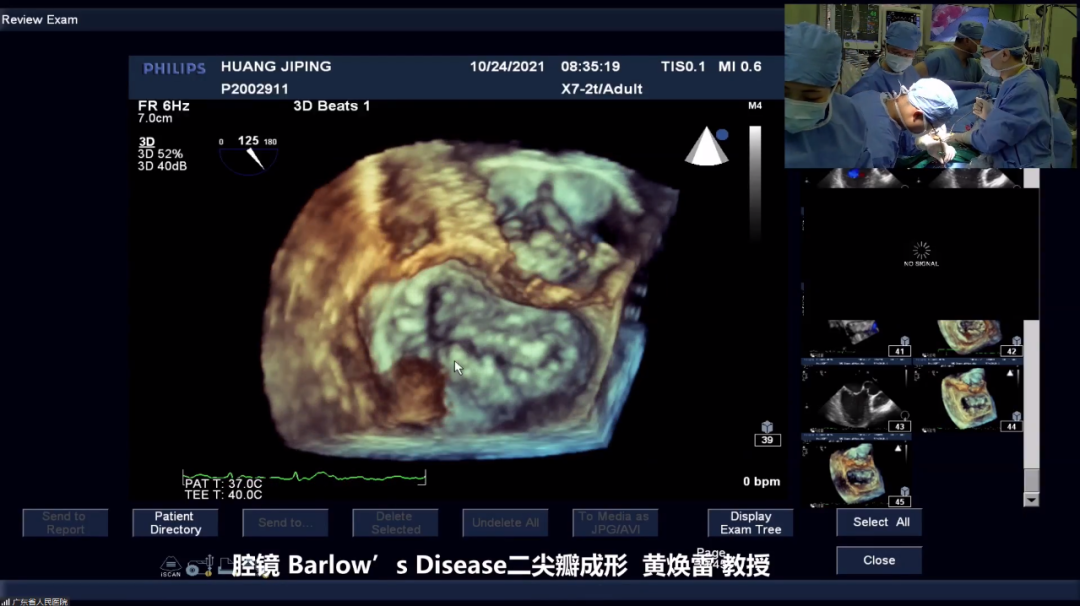Click the Select All button

(x=880, y=522)
